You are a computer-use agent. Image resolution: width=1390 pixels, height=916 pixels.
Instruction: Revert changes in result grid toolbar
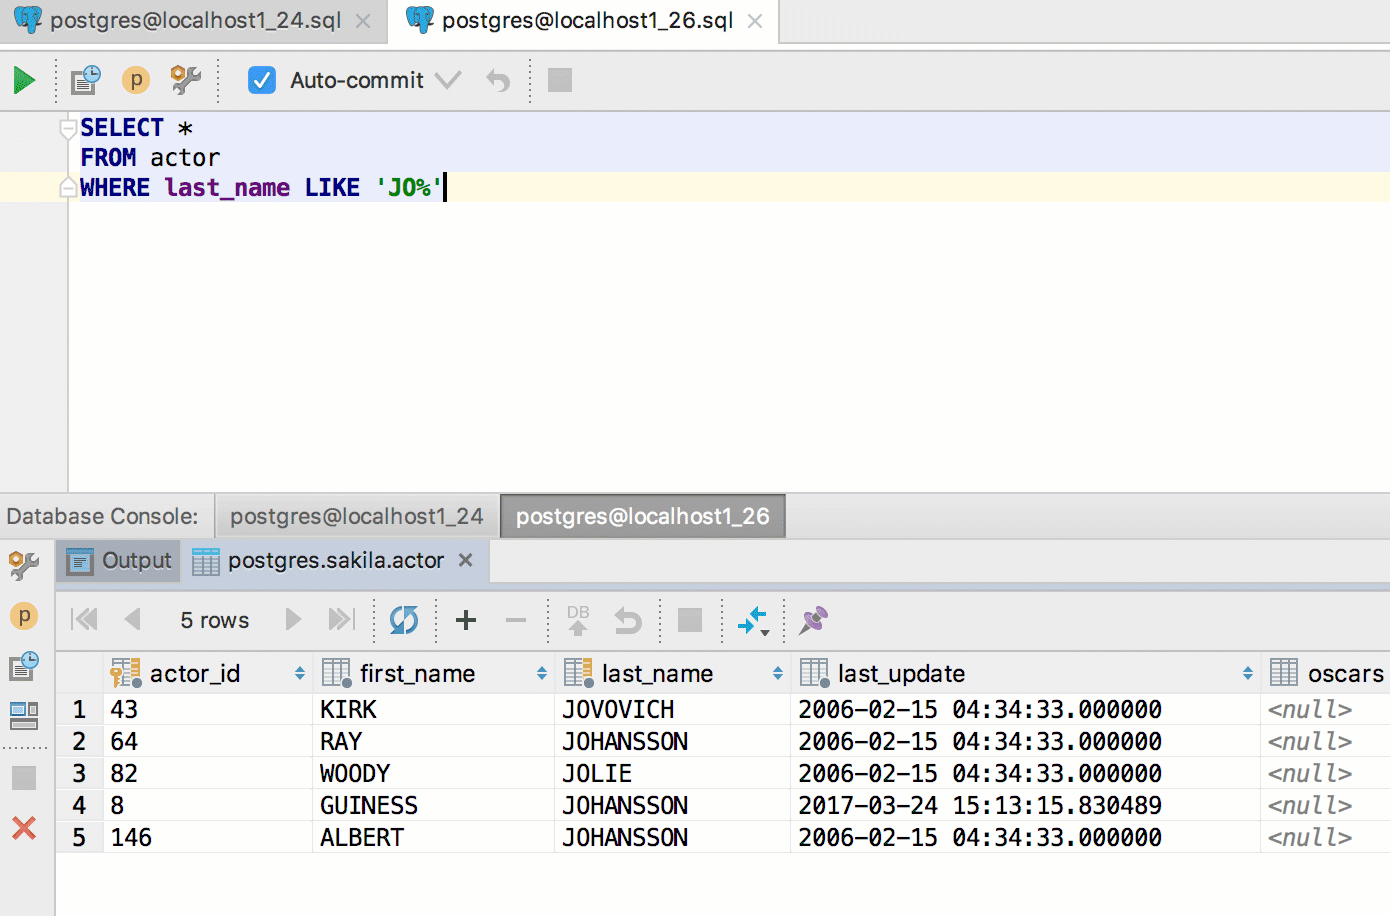[628, 620]
